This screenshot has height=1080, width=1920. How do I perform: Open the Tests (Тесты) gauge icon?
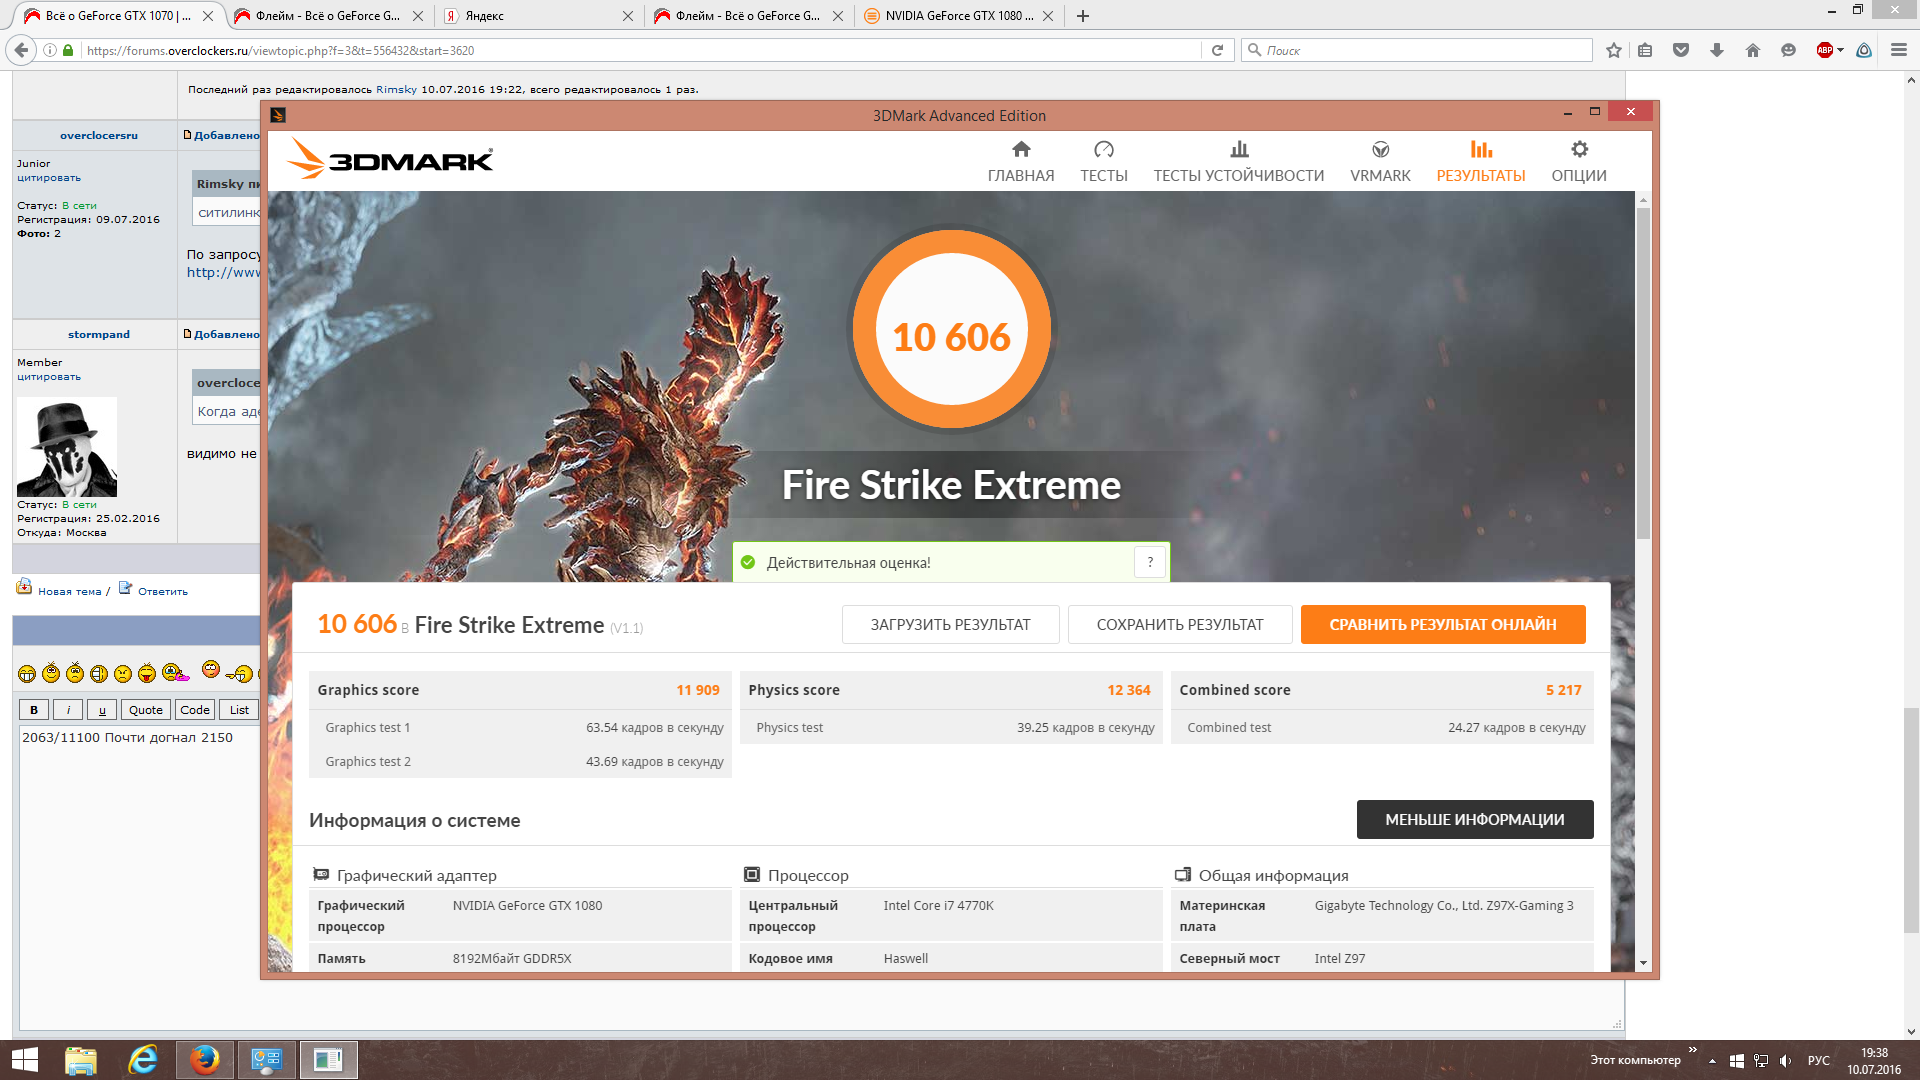[1103, 150]
